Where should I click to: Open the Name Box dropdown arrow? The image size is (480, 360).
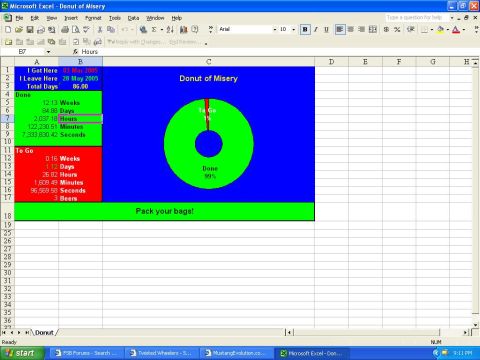[49, 52]
